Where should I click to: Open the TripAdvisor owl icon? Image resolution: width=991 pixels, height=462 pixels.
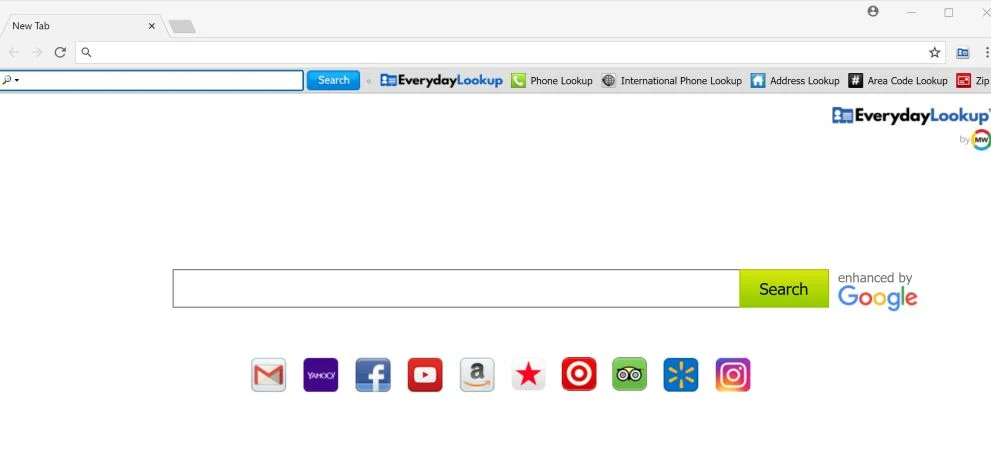[629, 374]
